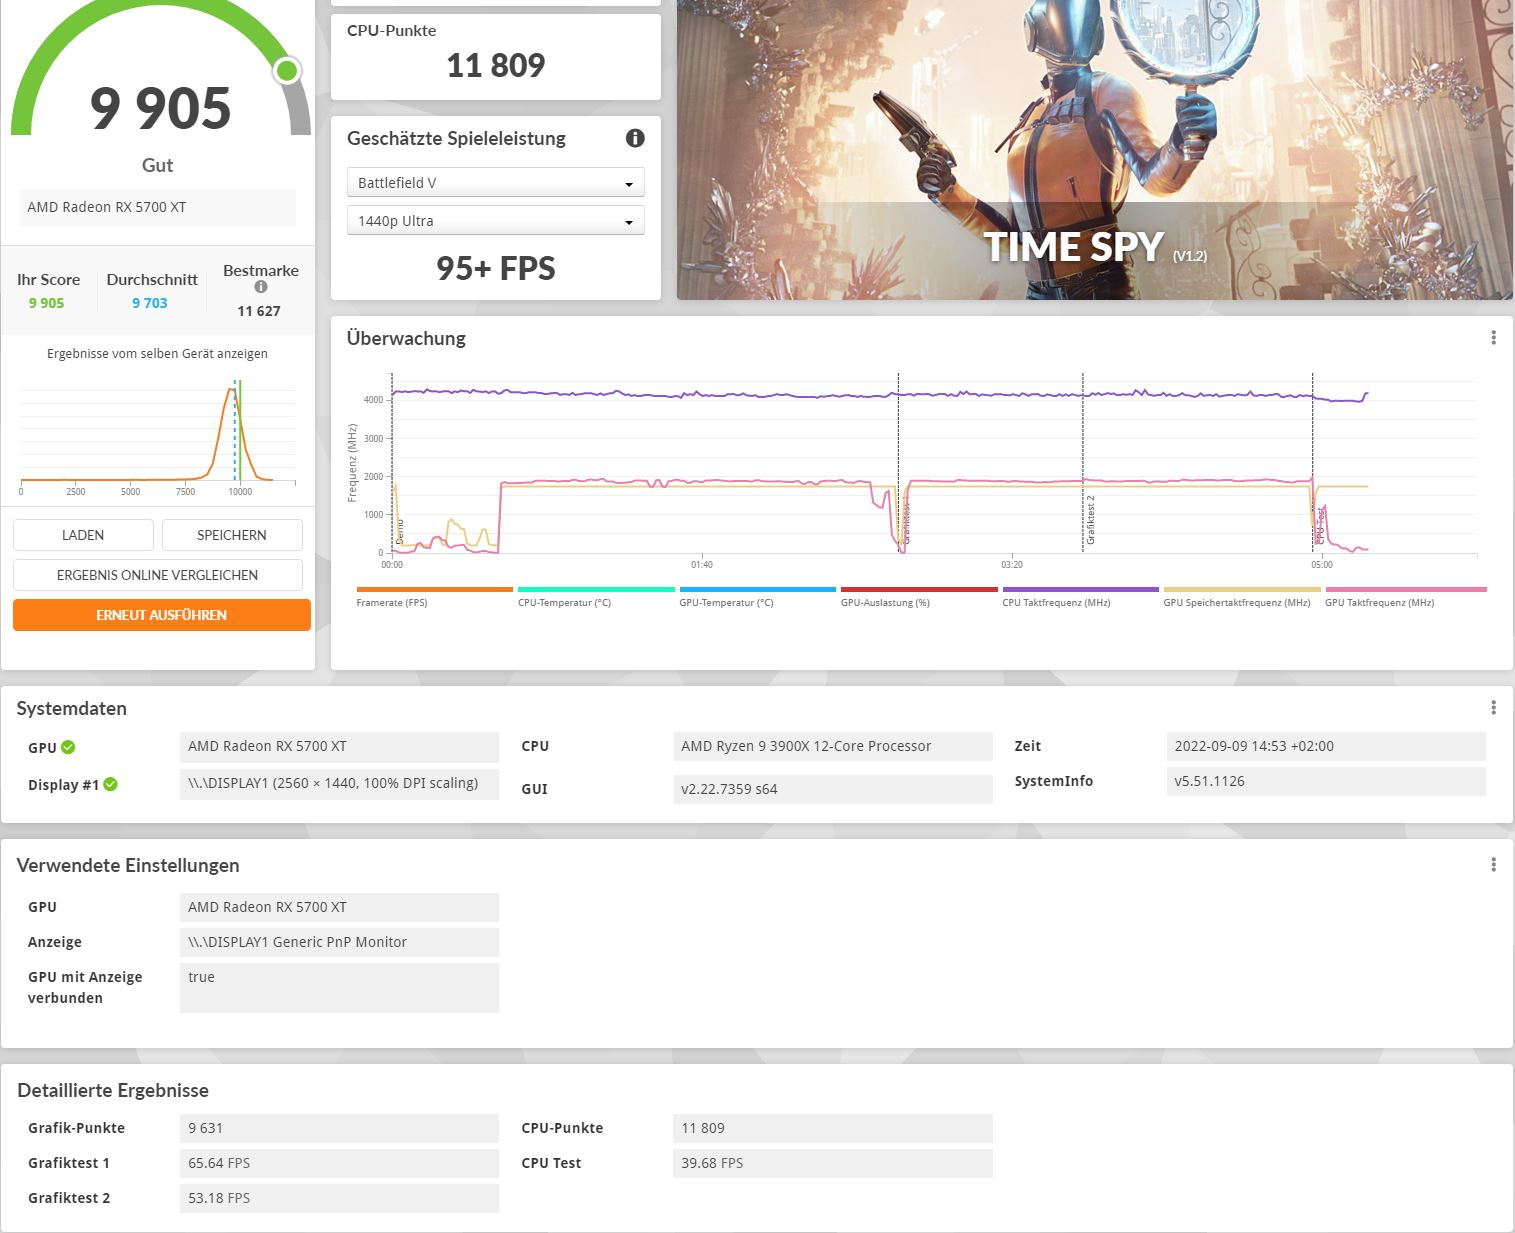Click the Ihr Score value 9 905
Screen dimensions: 1515x1233
click(x=46, y=303)
